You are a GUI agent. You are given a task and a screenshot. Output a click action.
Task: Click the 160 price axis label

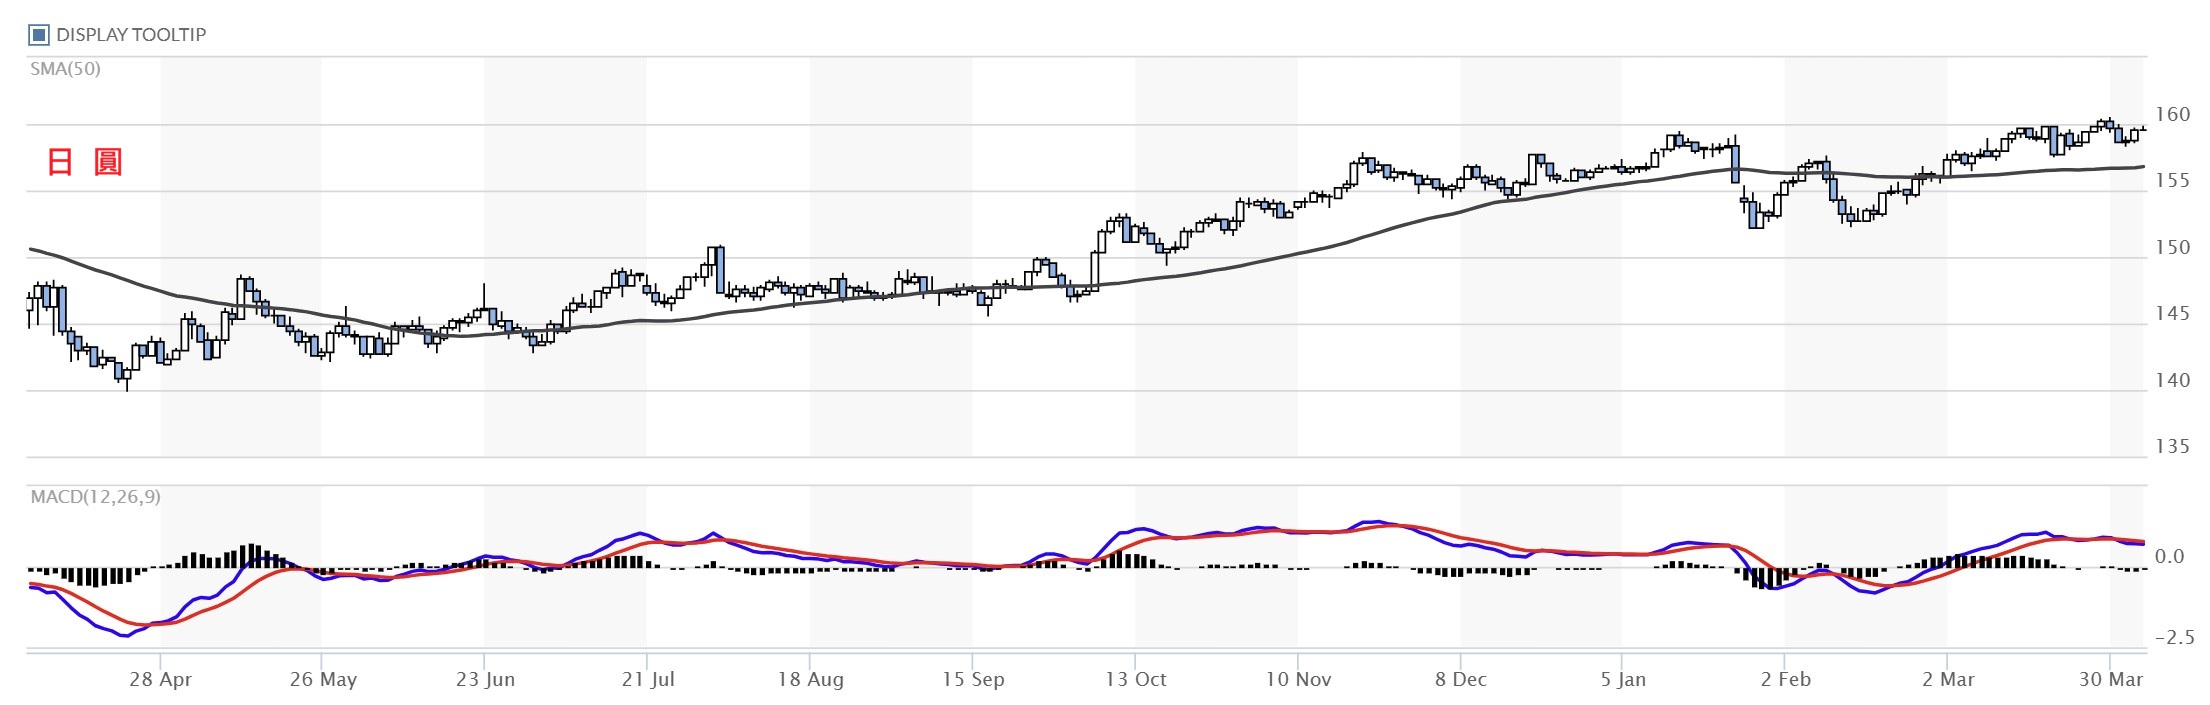(2172, 115)
